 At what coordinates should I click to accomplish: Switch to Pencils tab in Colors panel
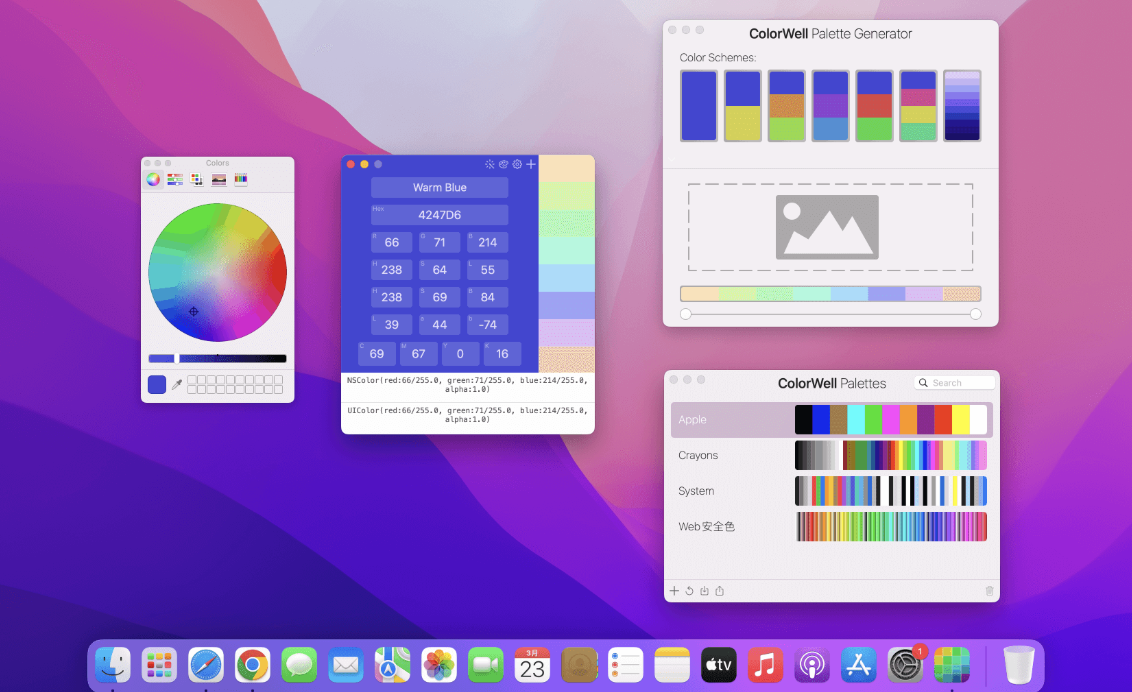[241, 179]
